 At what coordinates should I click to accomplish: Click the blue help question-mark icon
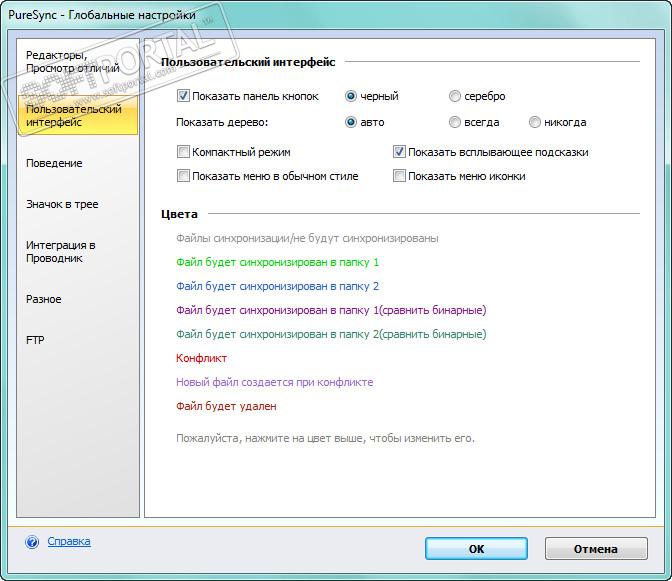point(32,542)
